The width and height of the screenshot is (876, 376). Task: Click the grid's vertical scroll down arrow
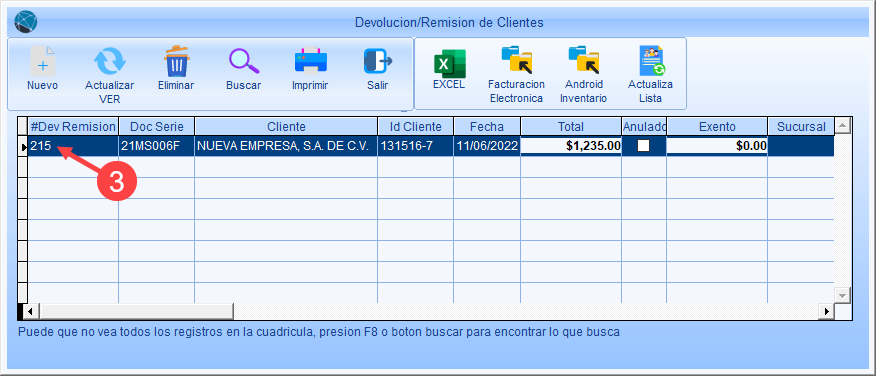(842, 294)
